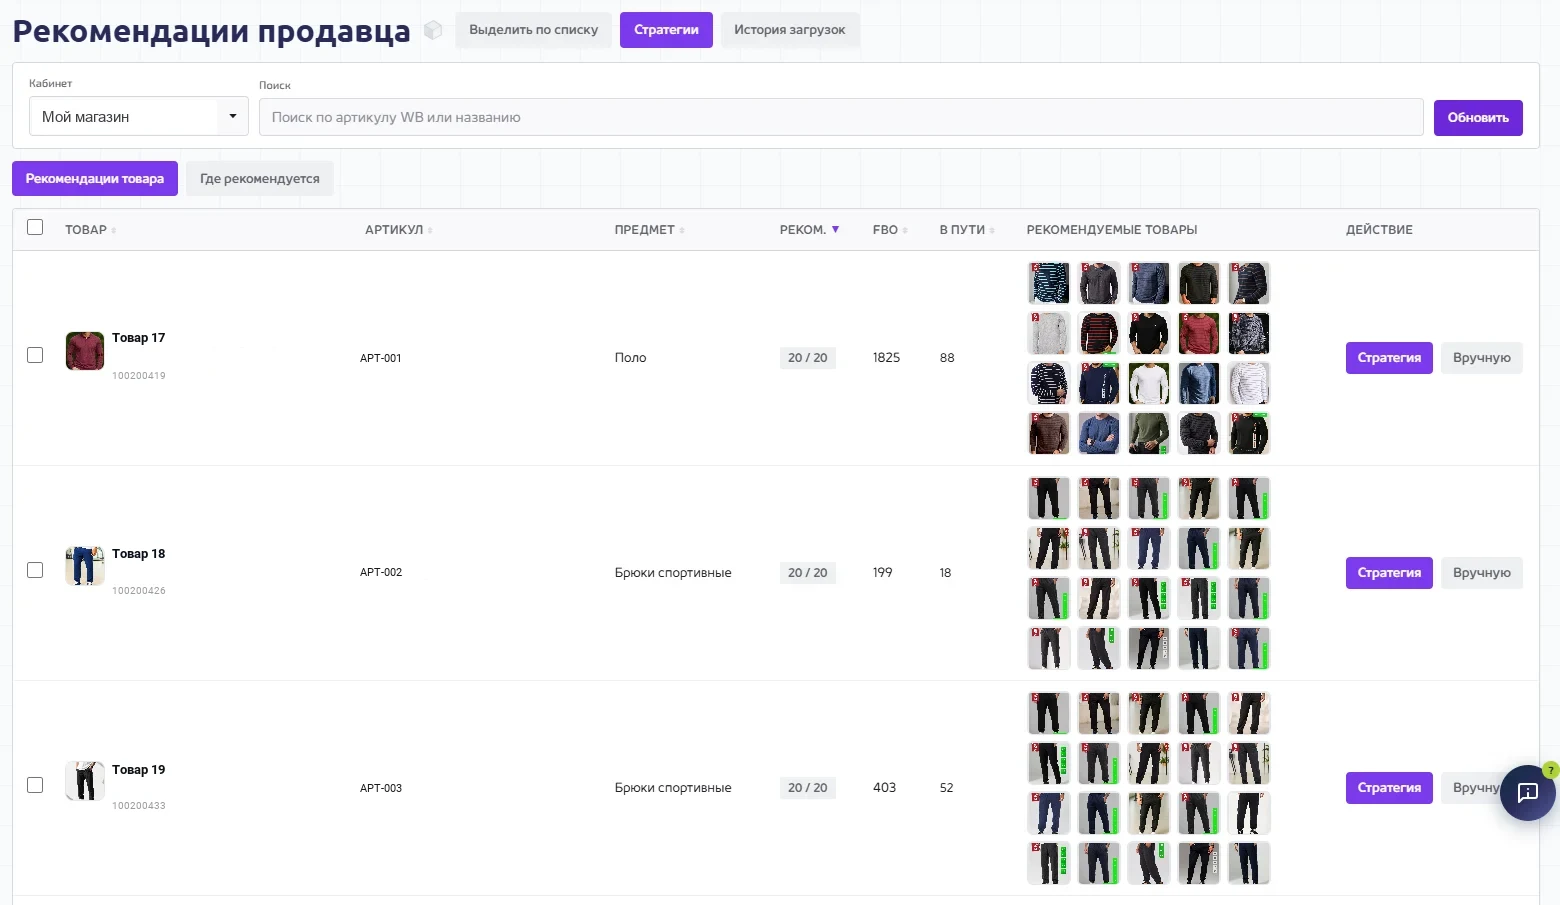Open the Стратегии section at the top

pos(666,30)
